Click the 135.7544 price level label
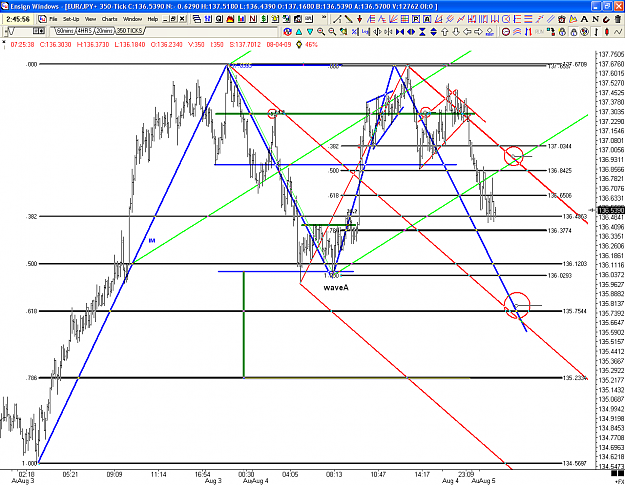The image size is (625, 485). (574, 311)
